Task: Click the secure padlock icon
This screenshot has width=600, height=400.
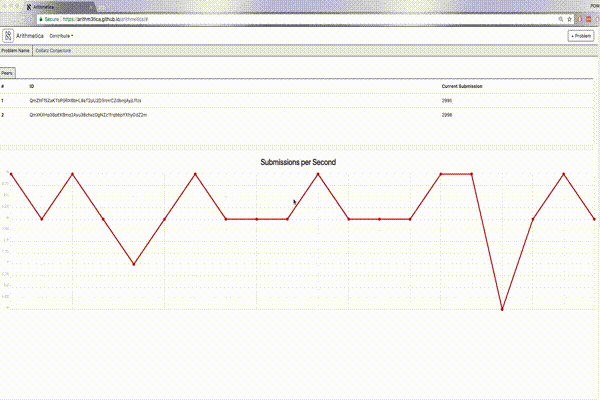Action: click(41, 19)
